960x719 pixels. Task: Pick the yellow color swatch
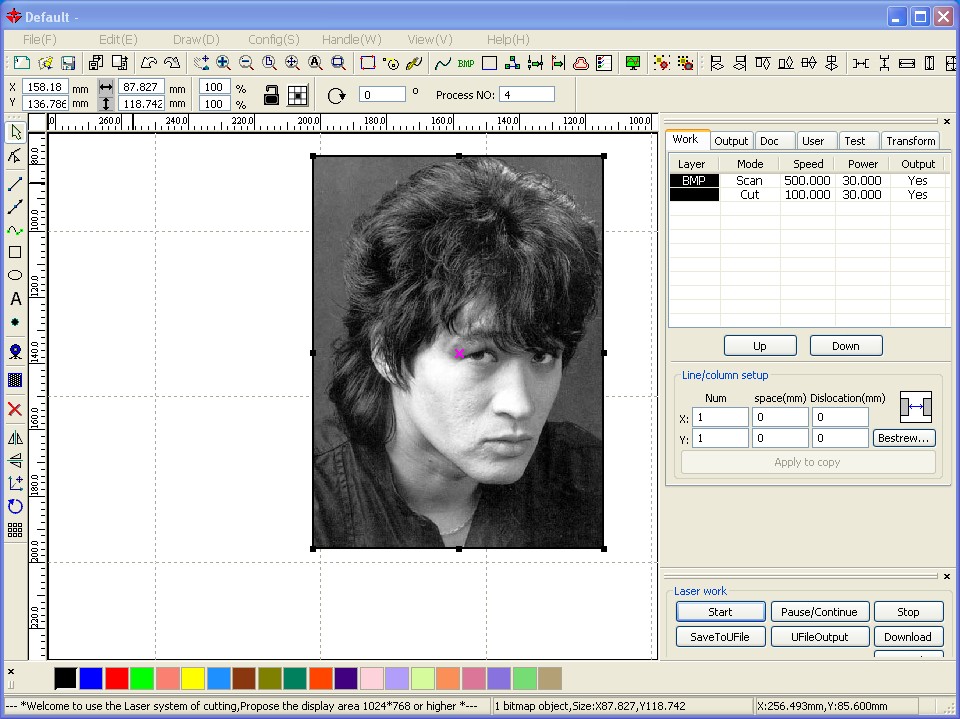[x=193, y=679]
